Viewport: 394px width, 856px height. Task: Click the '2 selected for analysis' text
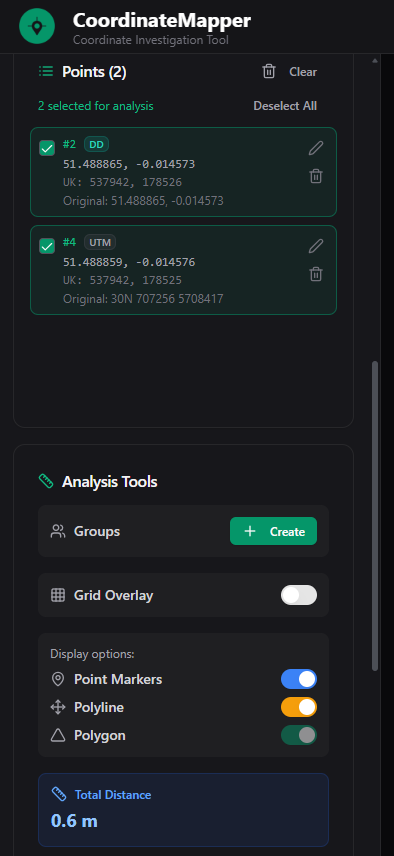coord(95,106)
